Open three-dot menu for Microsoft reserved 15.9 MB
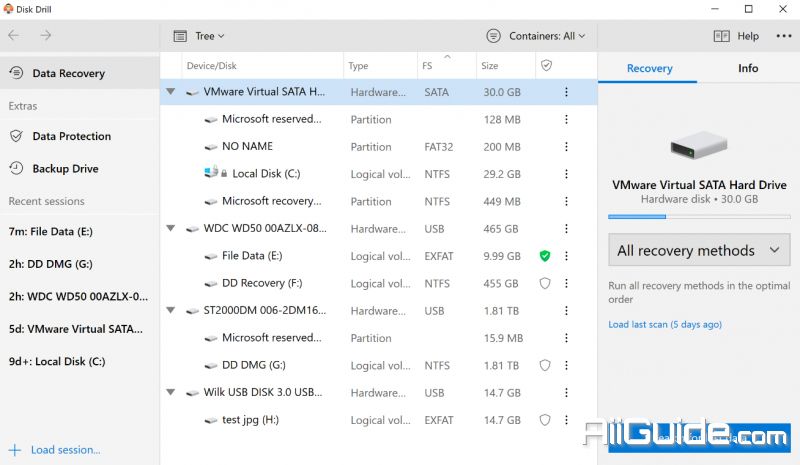Image resolution: width=800 pixels, height=465 pixels. pos(566,338)
